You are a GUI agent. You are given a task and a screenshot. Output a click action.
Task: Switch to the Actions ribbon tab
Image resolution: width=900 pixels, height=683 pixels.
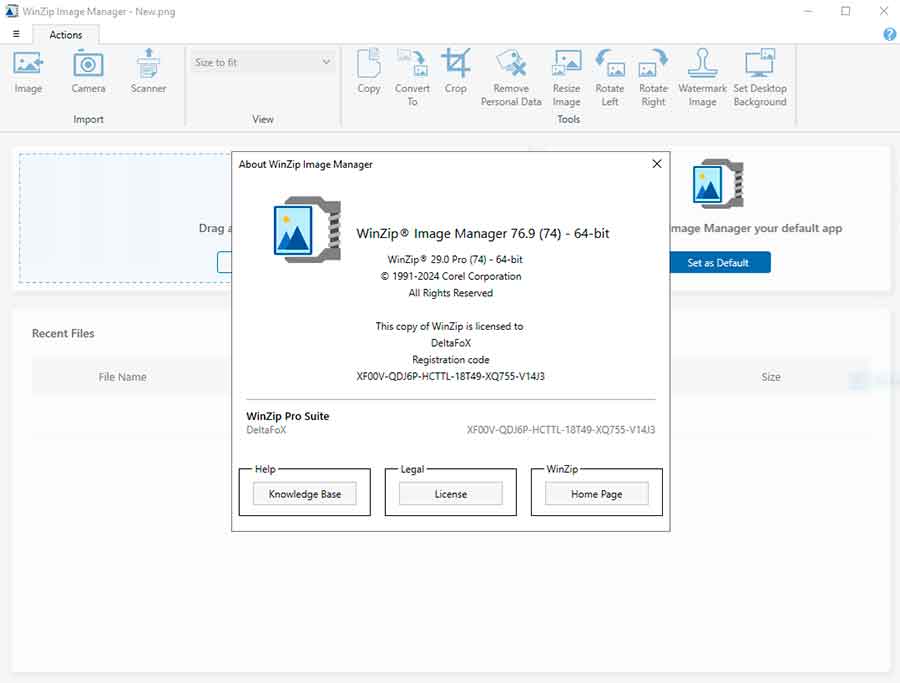pos(65,34)
